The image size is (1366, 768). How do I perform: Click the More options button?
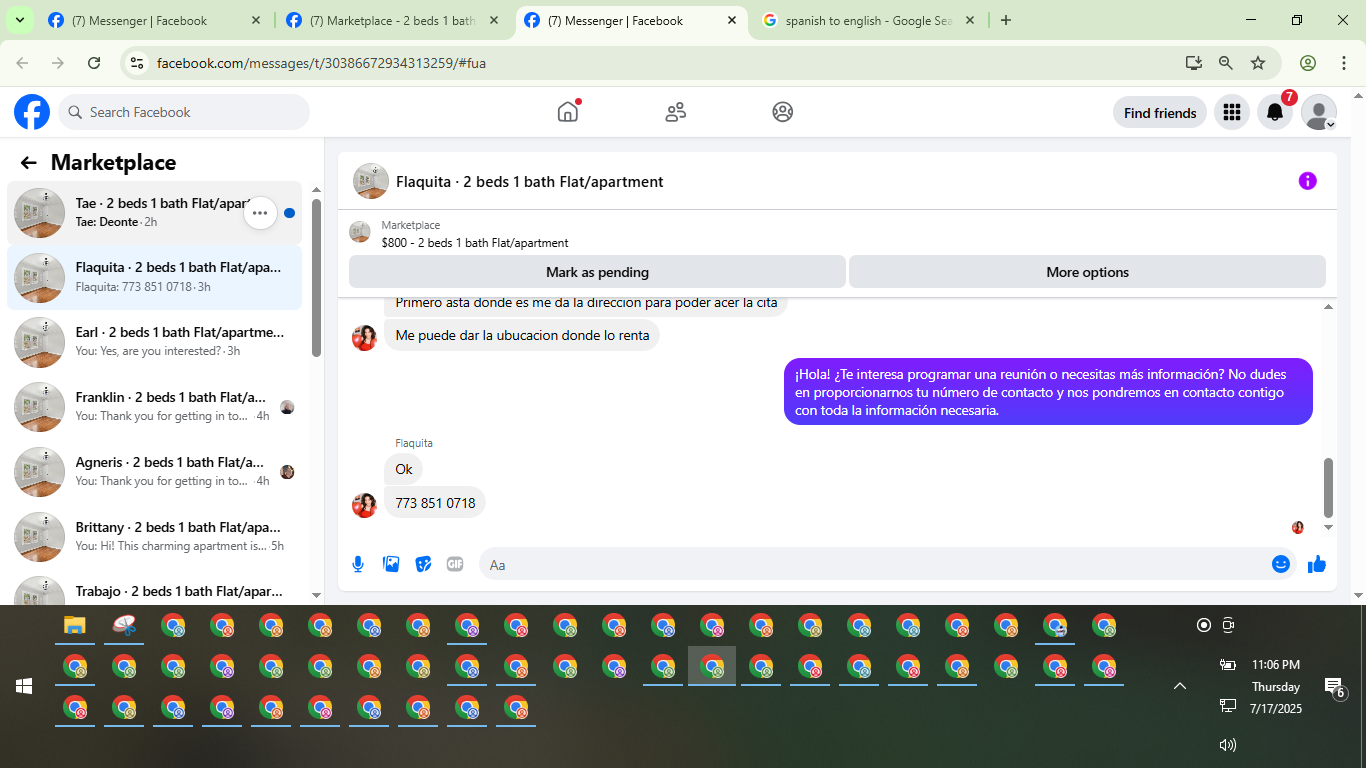pos(1087,272)
